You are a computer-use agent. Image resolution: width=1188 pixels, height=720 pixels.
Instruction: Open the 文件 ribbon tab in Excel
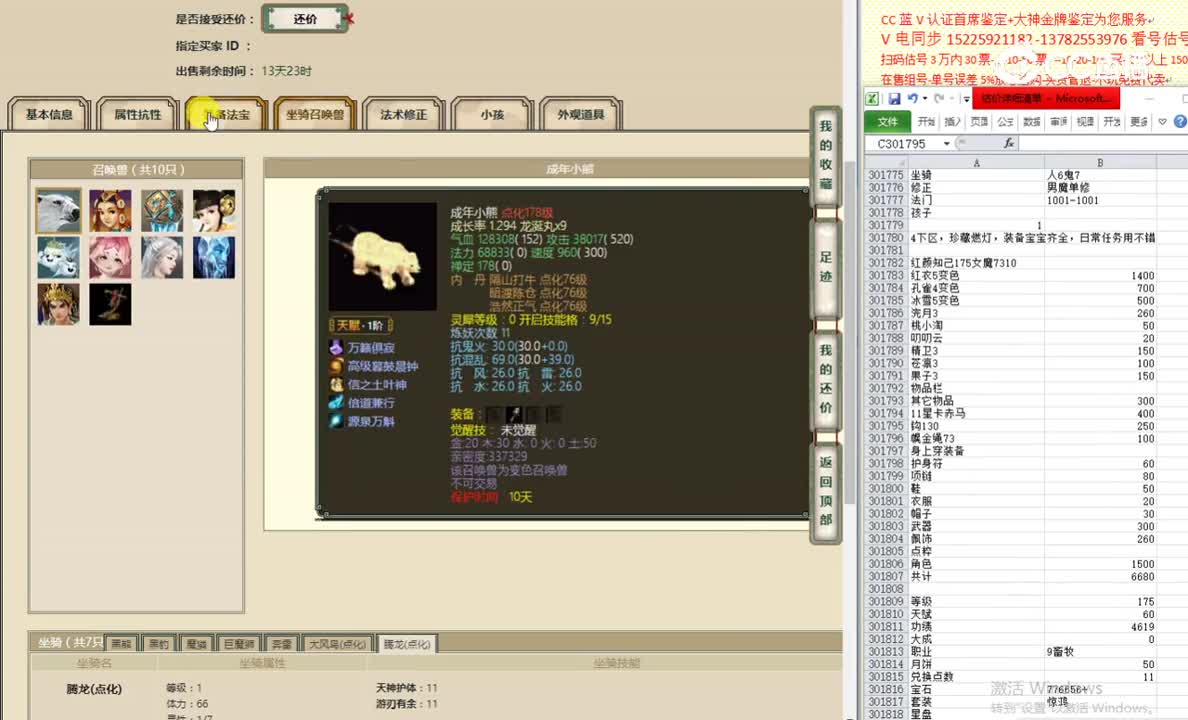[890, 121]
